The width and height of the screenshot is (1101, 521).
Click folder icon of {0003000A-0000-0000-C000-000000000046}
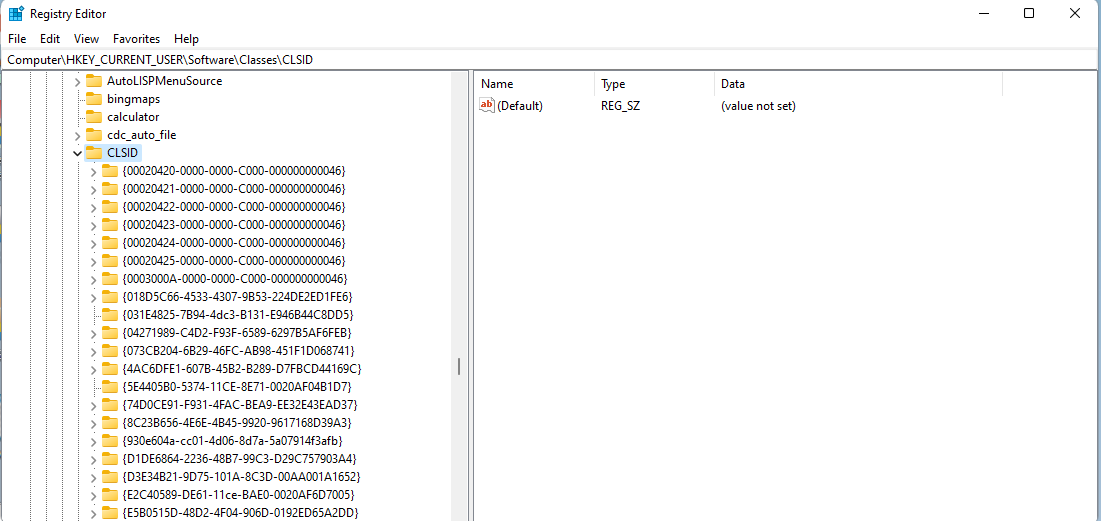(110, 279)
